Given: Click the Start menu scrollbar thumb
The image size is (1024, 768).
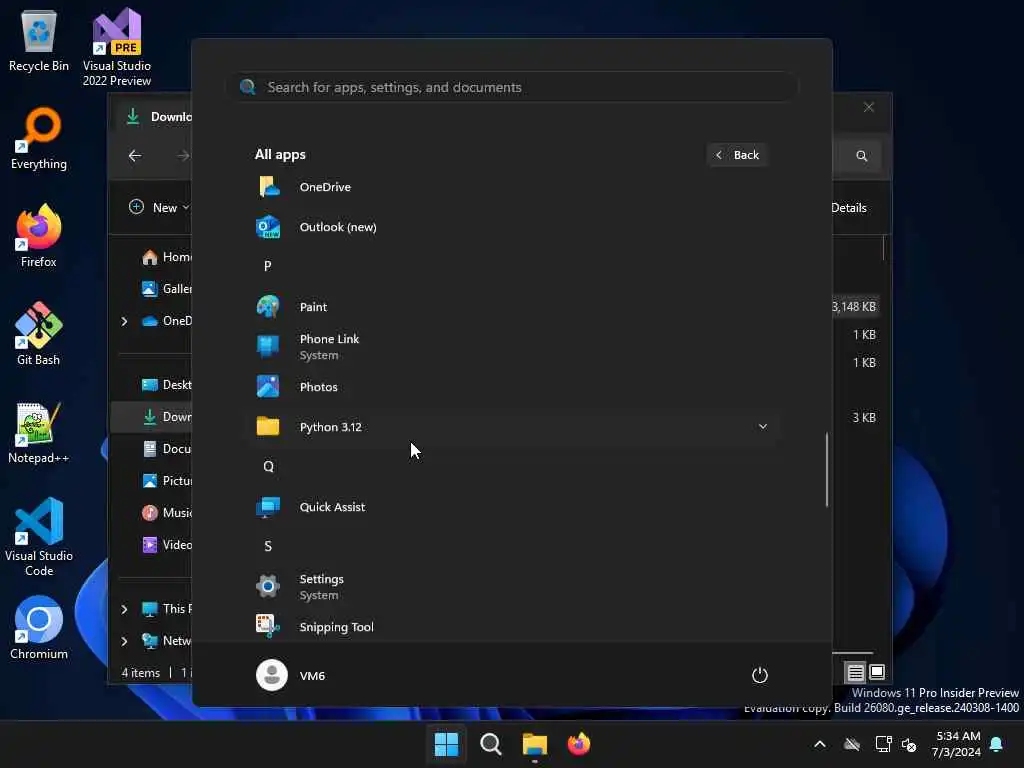Looking at the screenshot, I should (827, 469).
